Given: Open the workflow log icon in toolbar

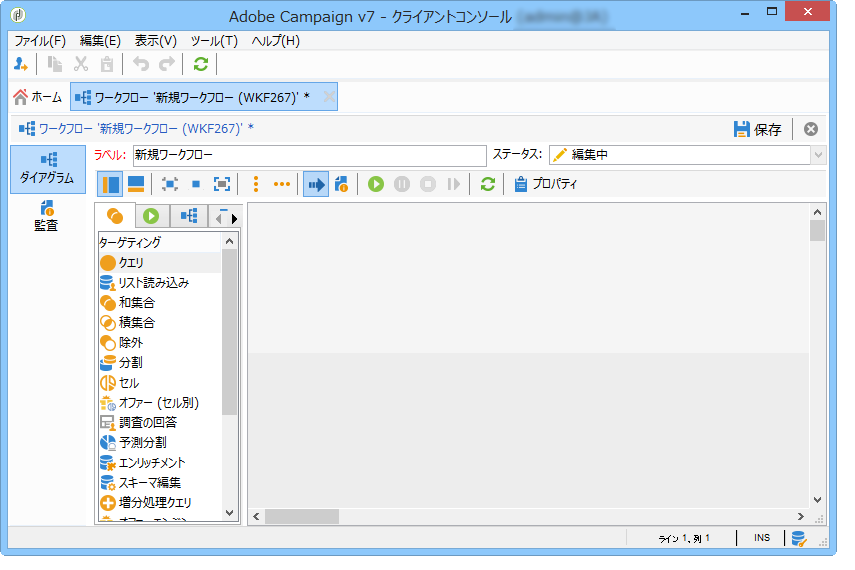Looking at the screenshot, I should (x=342, y=184).
